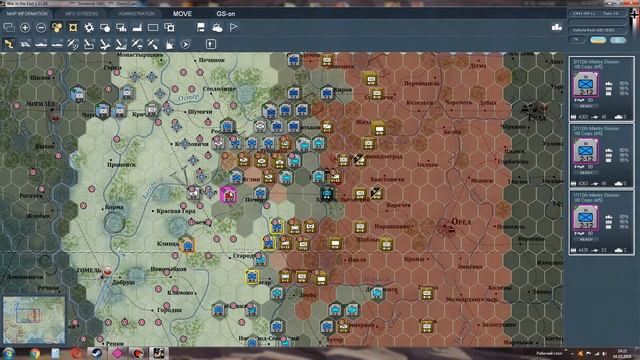Zoom out the map with minus icon
The width and height of the screenshot is (640, 360).
41,27
